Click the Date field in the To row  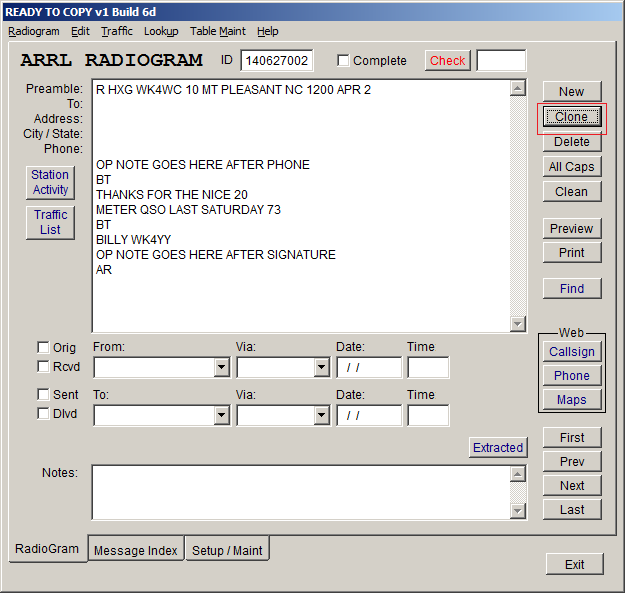tap(369, 416)
